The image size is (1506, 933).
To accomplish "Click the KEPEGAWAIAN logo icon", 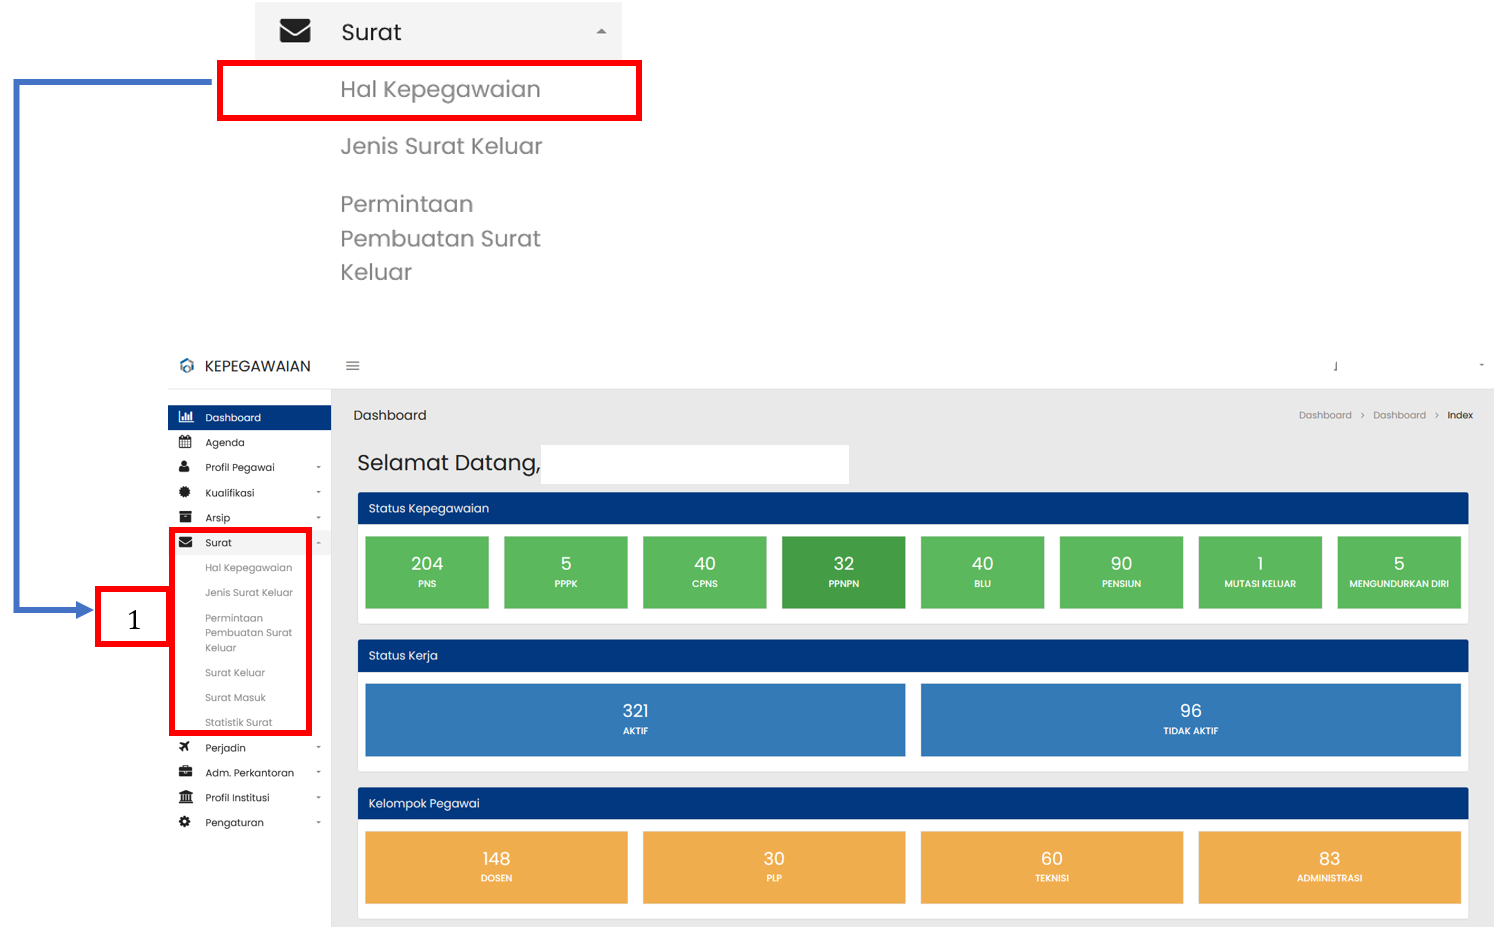I will coord(186,366).
